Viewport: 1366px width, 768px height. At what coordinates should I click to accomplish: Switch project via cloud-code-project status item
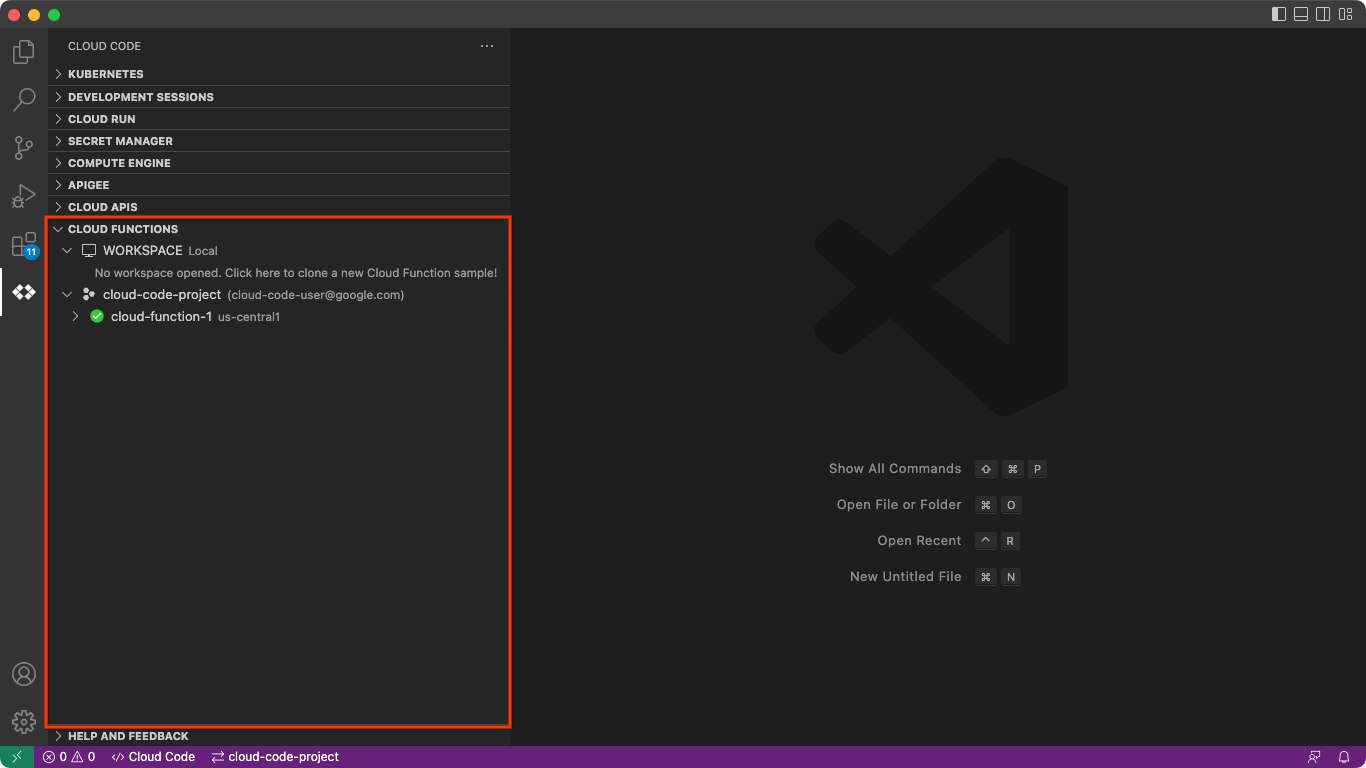pos(275,757)
